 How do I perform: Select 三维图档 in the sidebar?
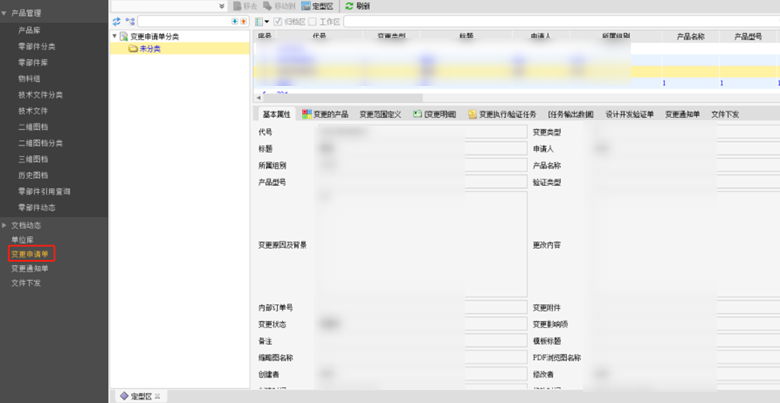(33, 159)
